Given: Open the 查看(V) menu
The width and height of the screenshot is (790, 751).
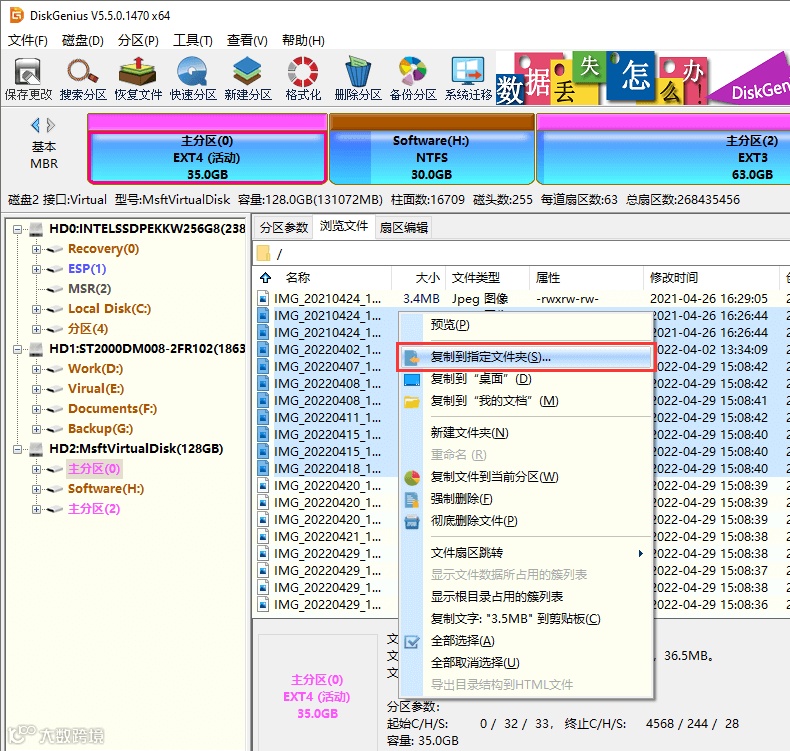Looking at the screenshot, I should pyautogui.click(x=247, y=40).
